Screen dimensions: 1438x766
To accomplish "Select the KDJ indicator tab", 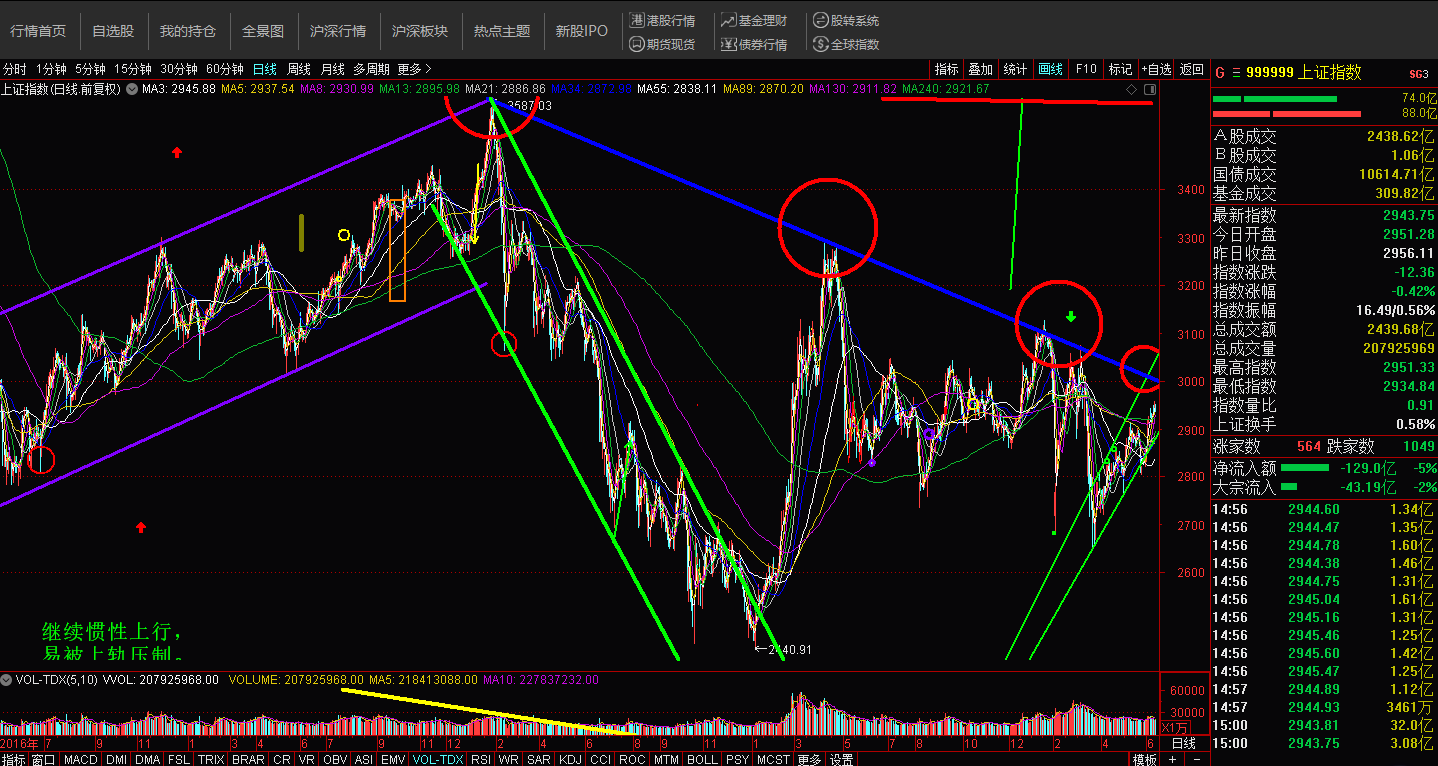I will coord(571,759).
